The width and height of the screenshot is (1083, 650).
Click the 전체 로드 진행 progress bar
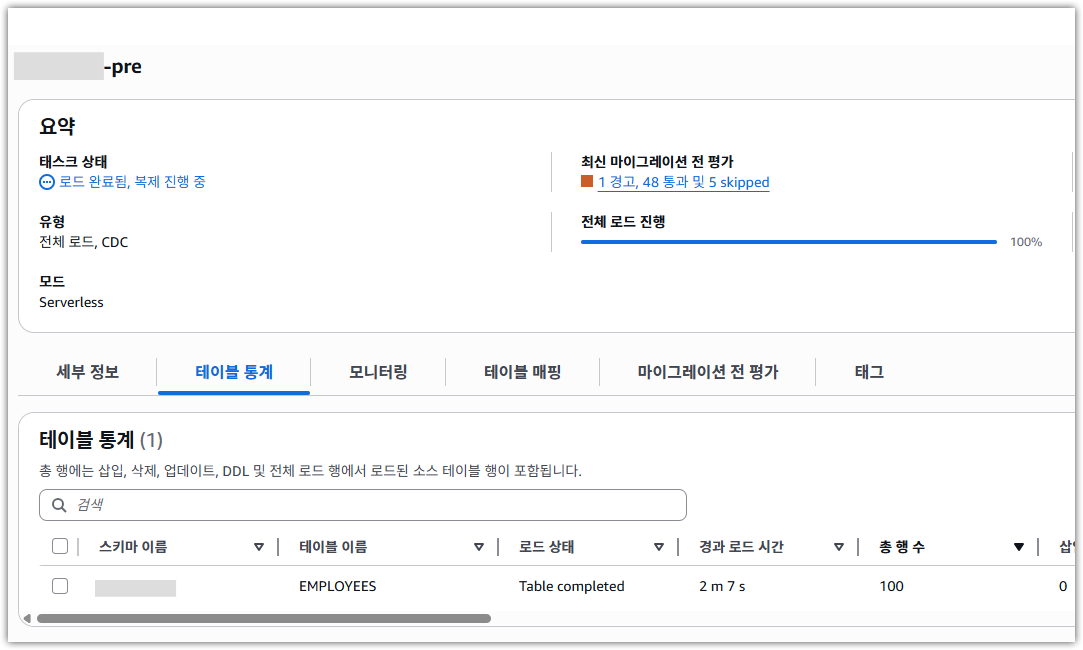click(x=788, y=242)
